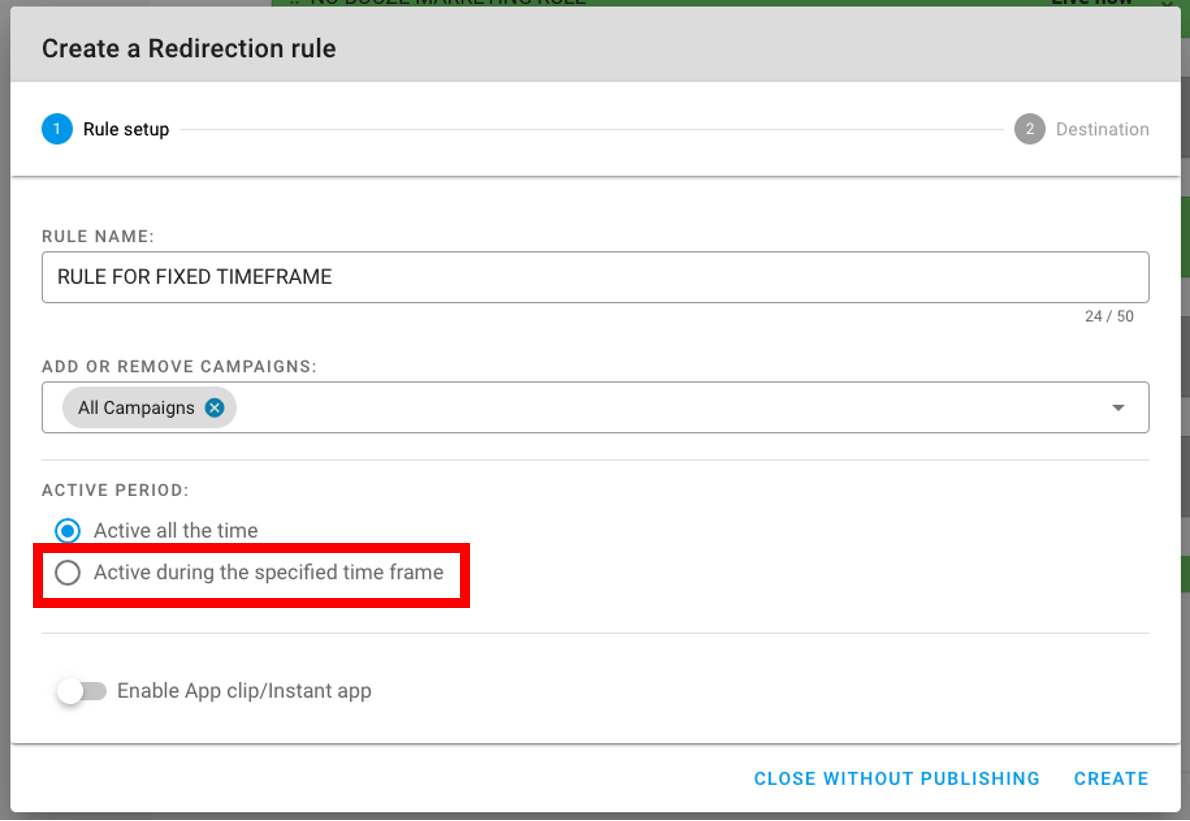Focus the Rule Name text field
The image size is (1190, 821).
[594, 277]
